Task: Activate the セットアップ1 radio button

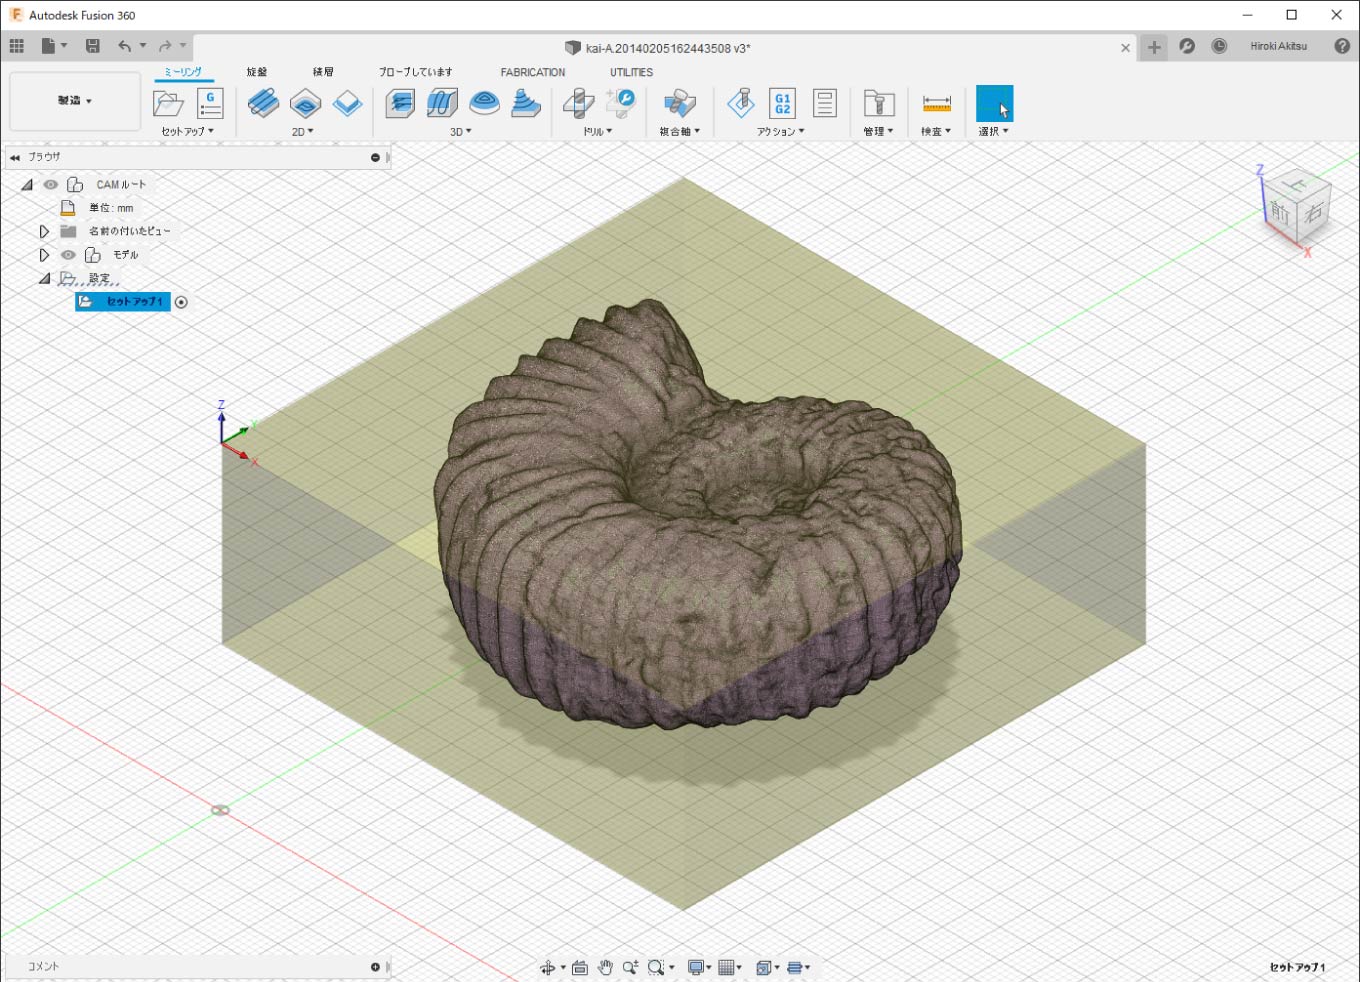Action: 181,302
